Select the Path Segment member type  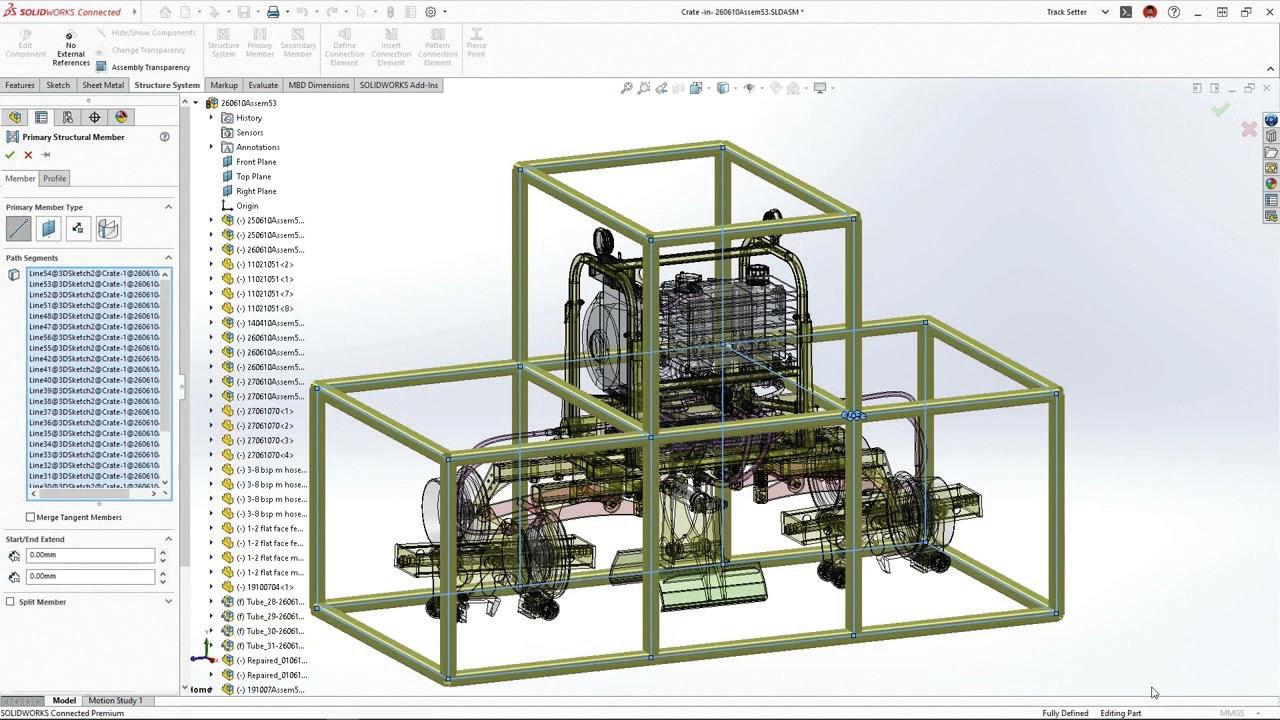[x=18, y=229]
